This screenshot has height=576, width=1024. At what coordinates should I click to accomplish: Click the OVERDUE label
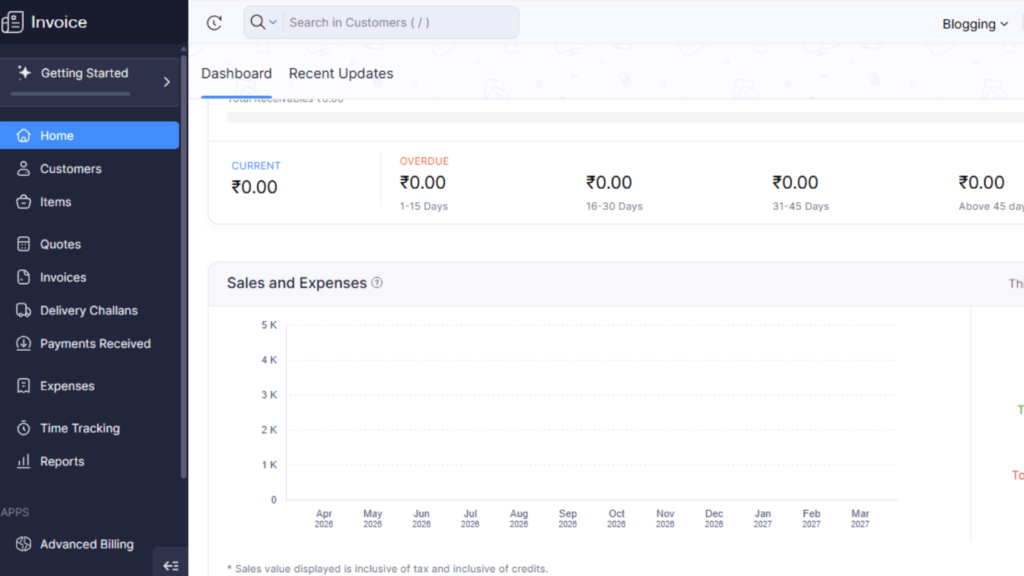pos(424,161)
